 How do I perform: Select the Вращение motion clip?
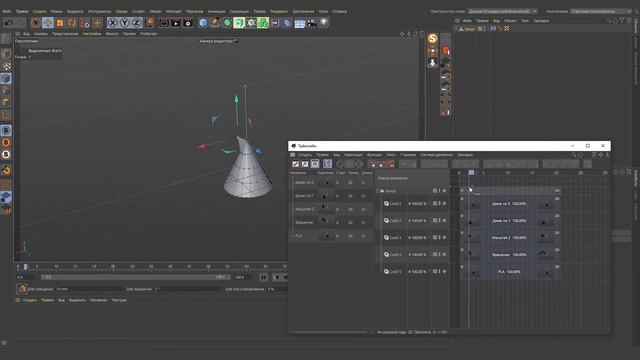click(x=510, y=255)
